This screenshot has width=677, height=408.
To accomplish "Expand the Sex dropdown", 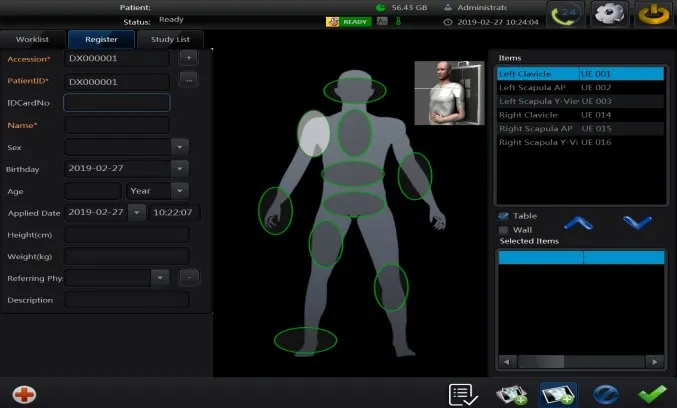I will pyautogui.click(x=179, y=146).
